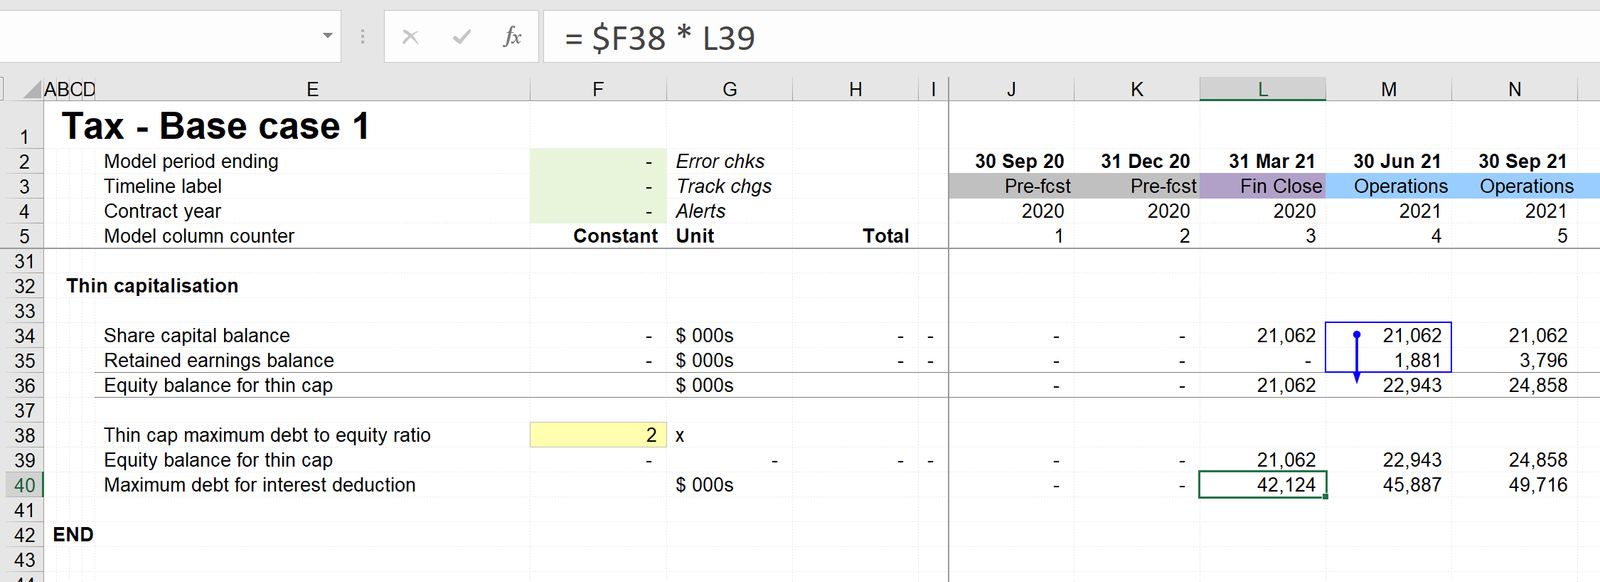Select row 1 header
Viewport: 1600px width, 582px height.
point(22,136)
